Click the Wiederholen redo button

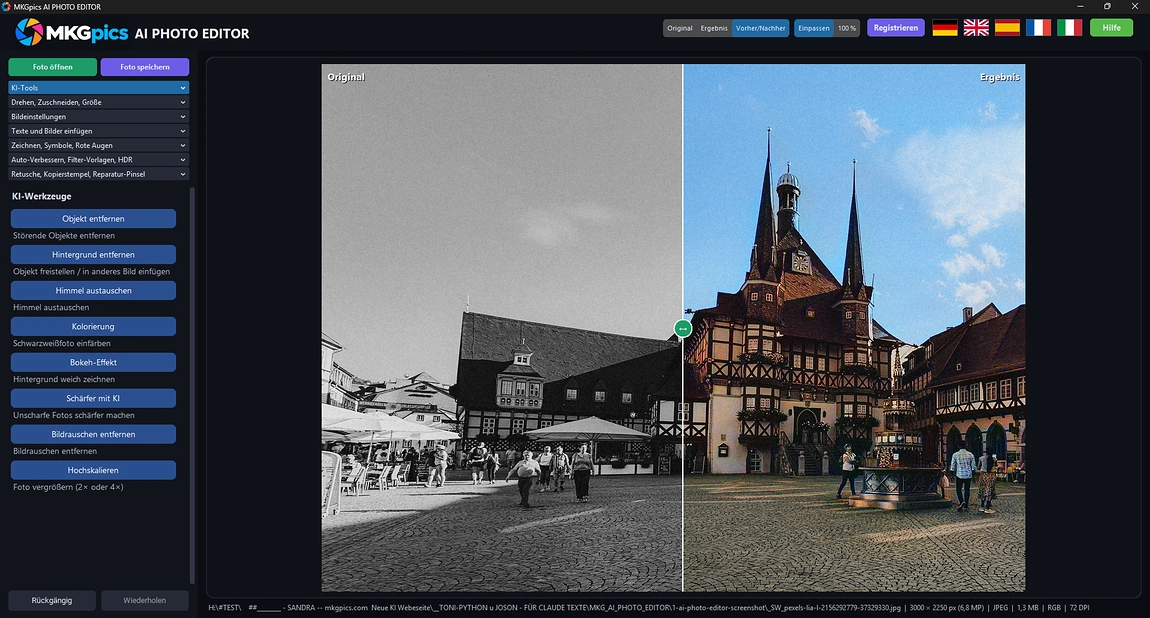coord(144,600)
